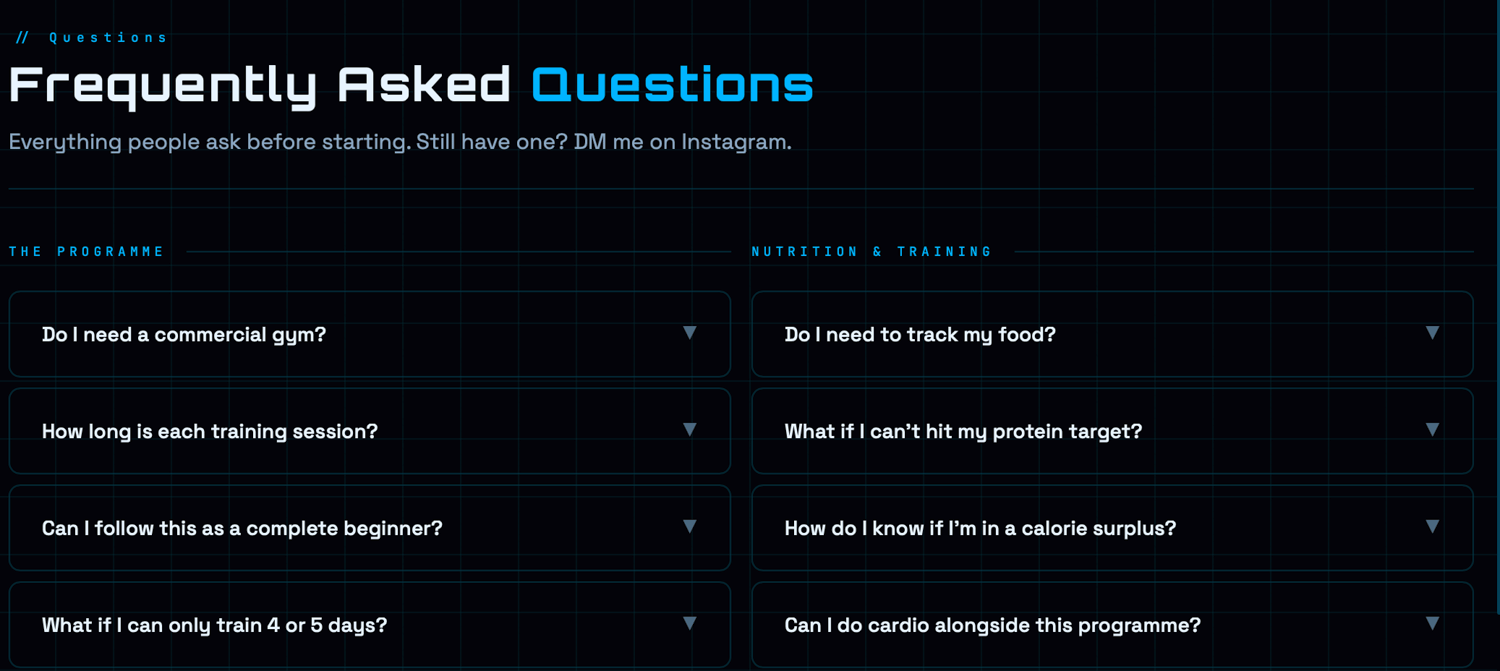1500x671 pixels.
Task: Click the arrow icon for the calorie surplus question
Action: 1432,527
